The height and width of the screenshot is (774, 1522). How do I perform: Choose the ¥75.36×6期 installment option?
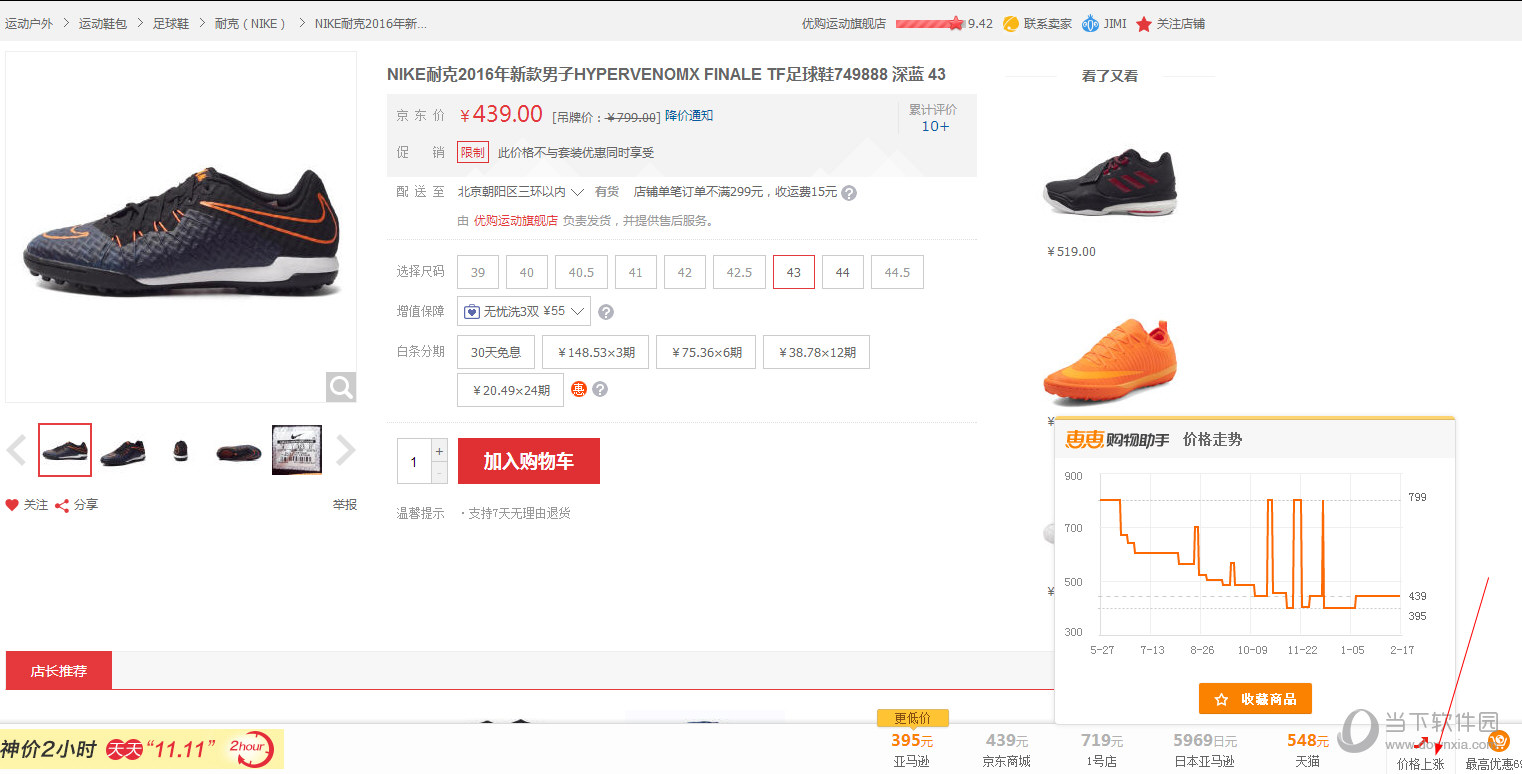tap(706, 352)
